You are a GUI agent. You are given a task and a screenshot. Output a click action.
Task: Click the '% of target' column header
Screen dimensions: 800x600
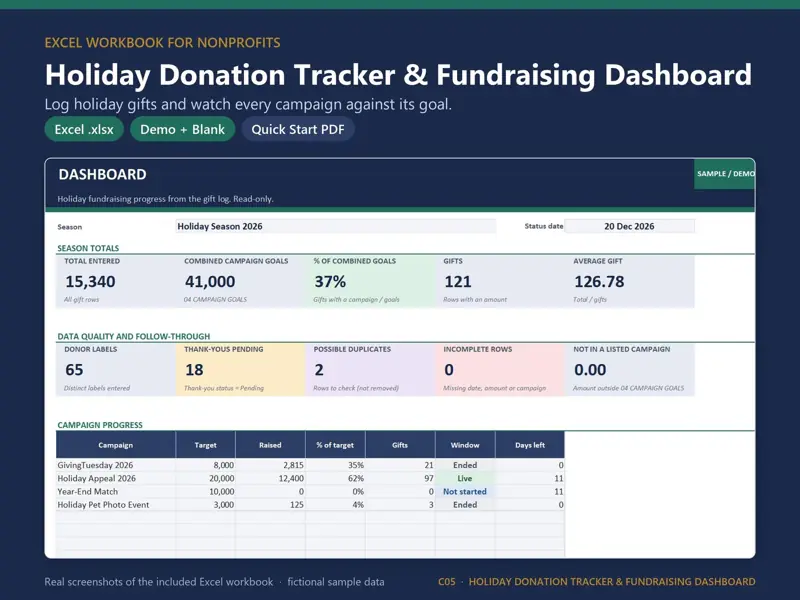[335, 445]
